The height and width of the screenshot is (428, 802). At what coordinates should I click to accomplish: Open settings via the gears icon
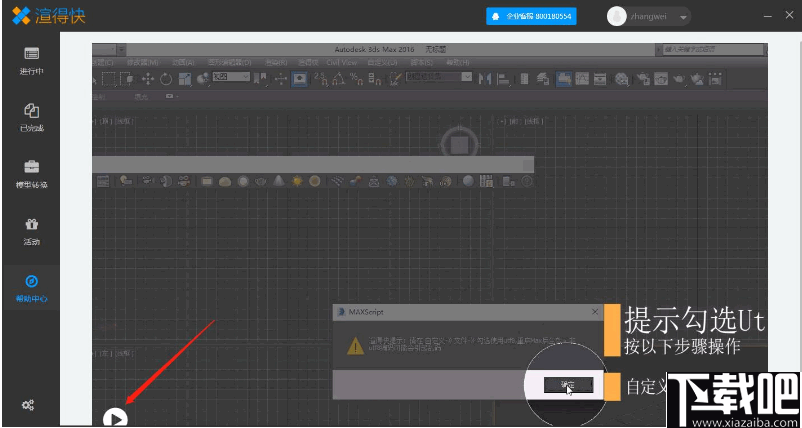28,404
